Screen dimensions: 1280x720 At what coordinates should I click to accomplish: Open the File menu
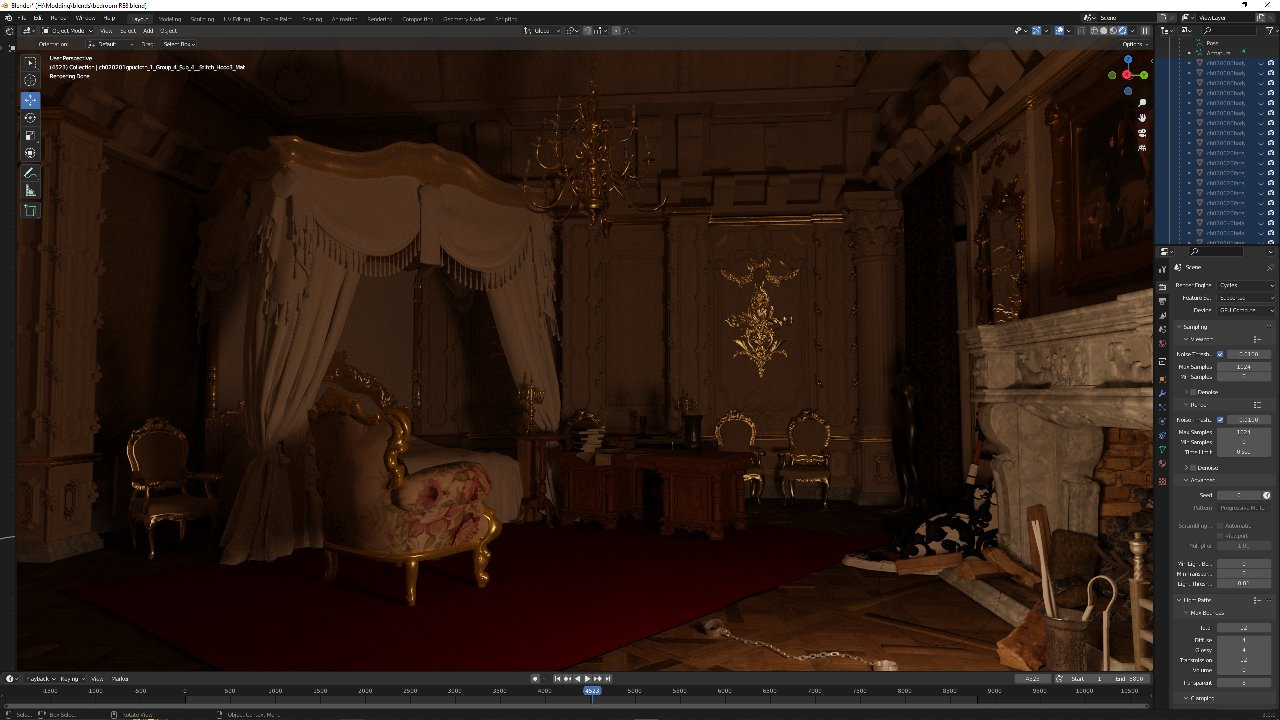click(x=22, y=18)
